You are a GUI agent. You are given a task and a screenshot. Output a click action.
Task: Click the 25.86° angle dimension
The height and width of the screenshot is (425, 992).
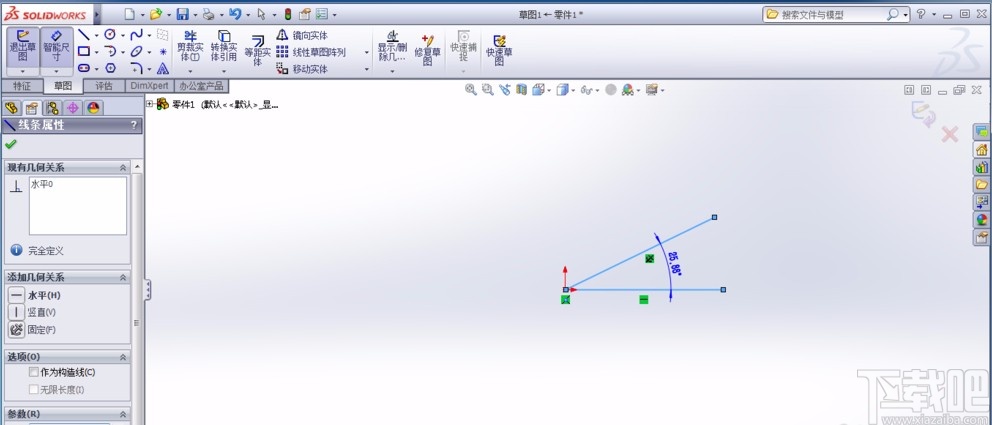pyautogui.click(x=674, y=263)
